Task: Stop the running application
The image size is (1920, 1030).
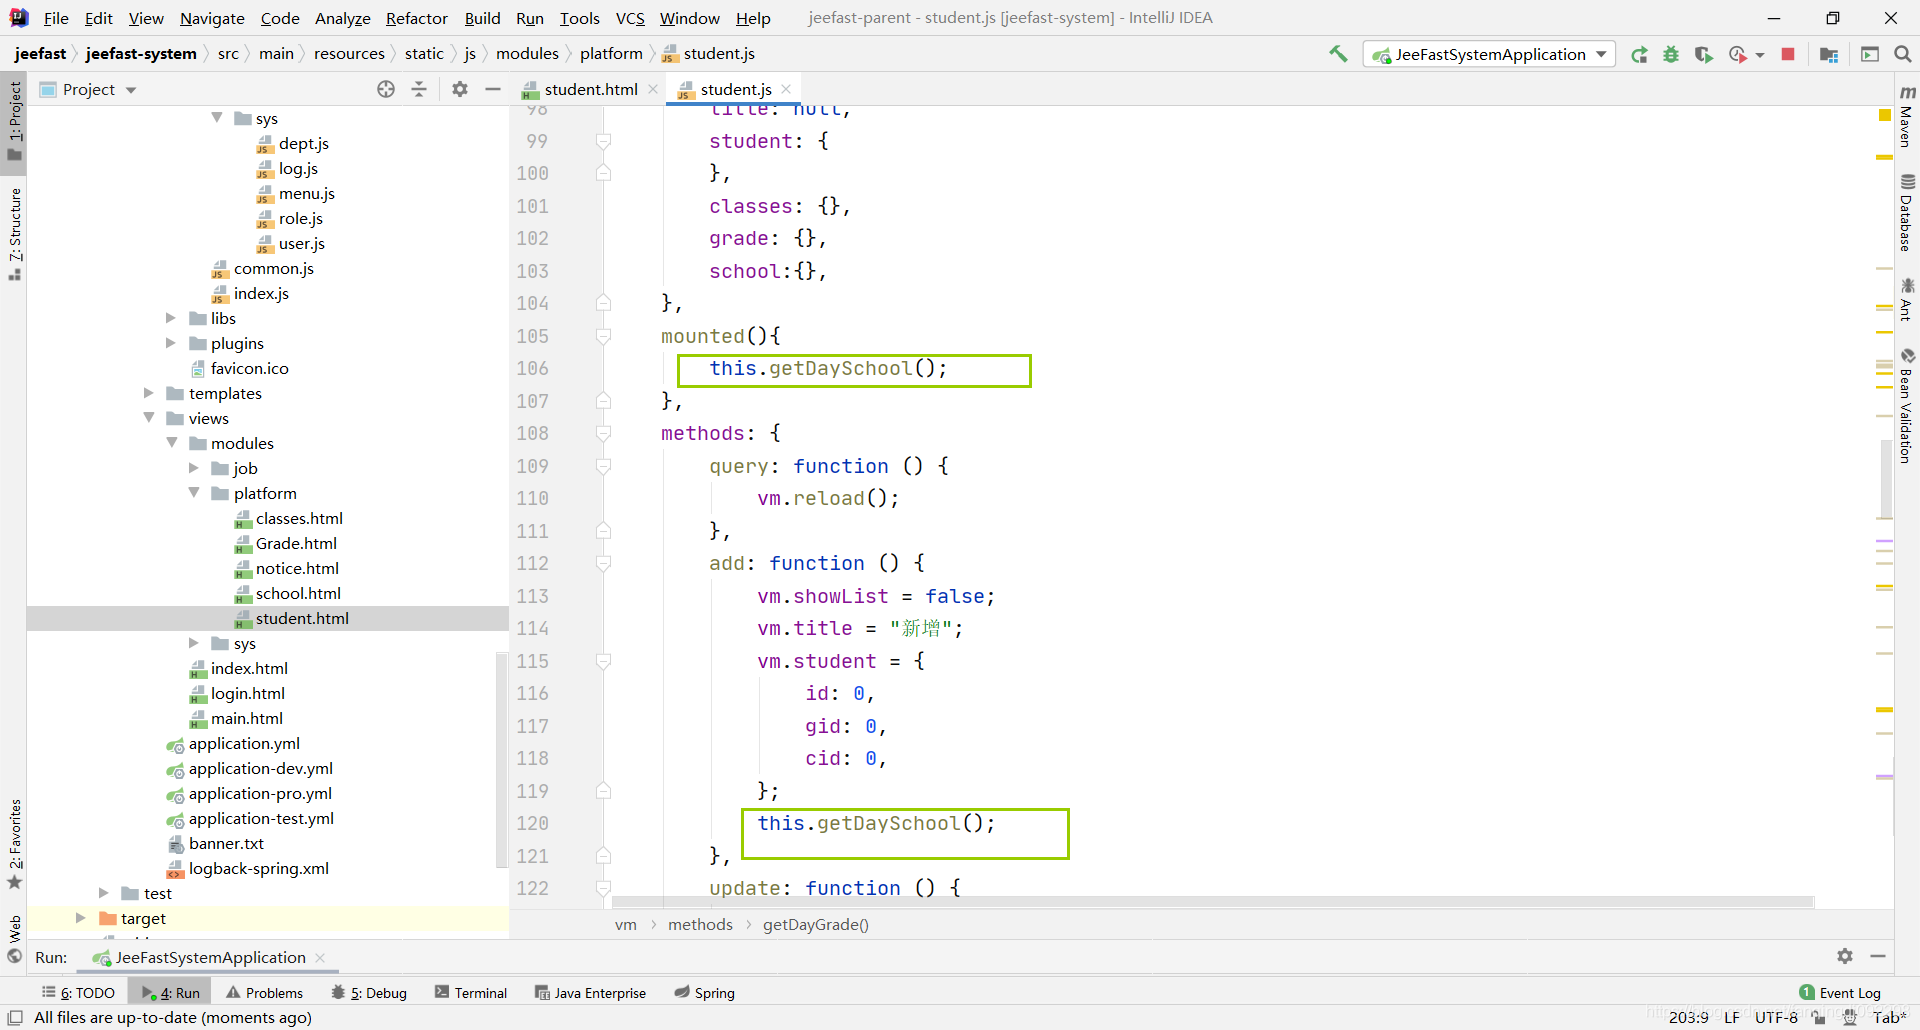Action: pos(1788,55)
